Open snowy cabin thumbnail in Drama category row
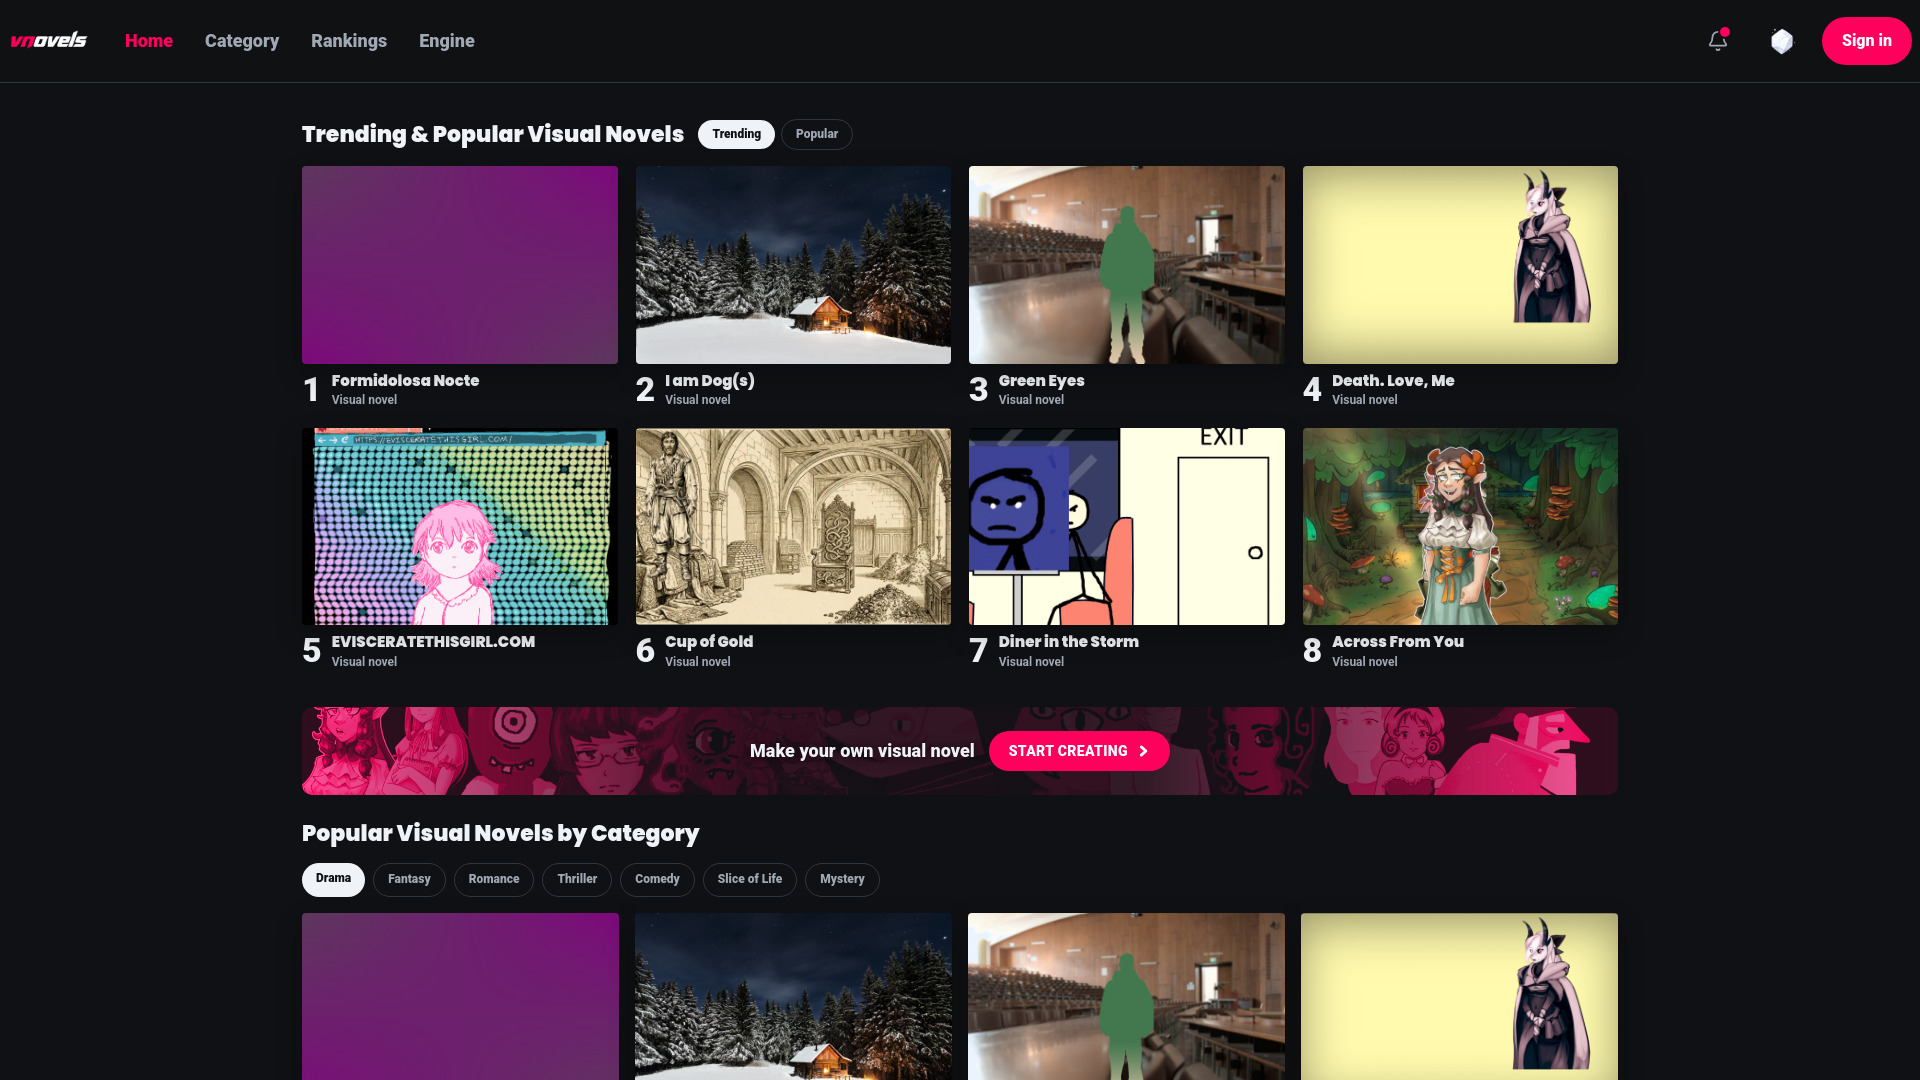This screenshot has height=1080, width=1920. 793,996
